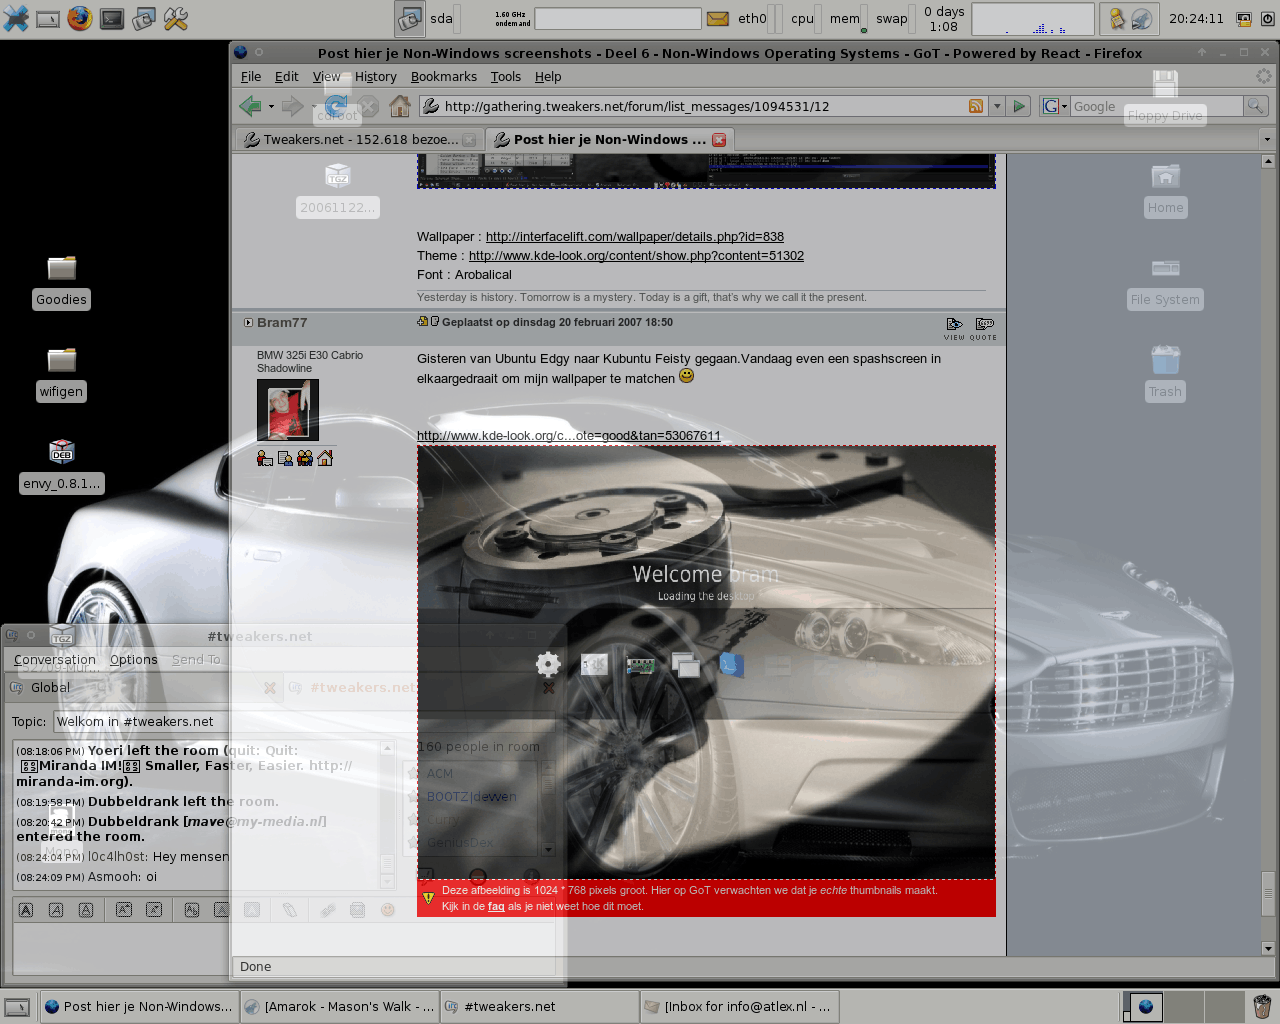Click the mail envelope icon in top panel
1280x1024 pixels.
pos(718,18)
